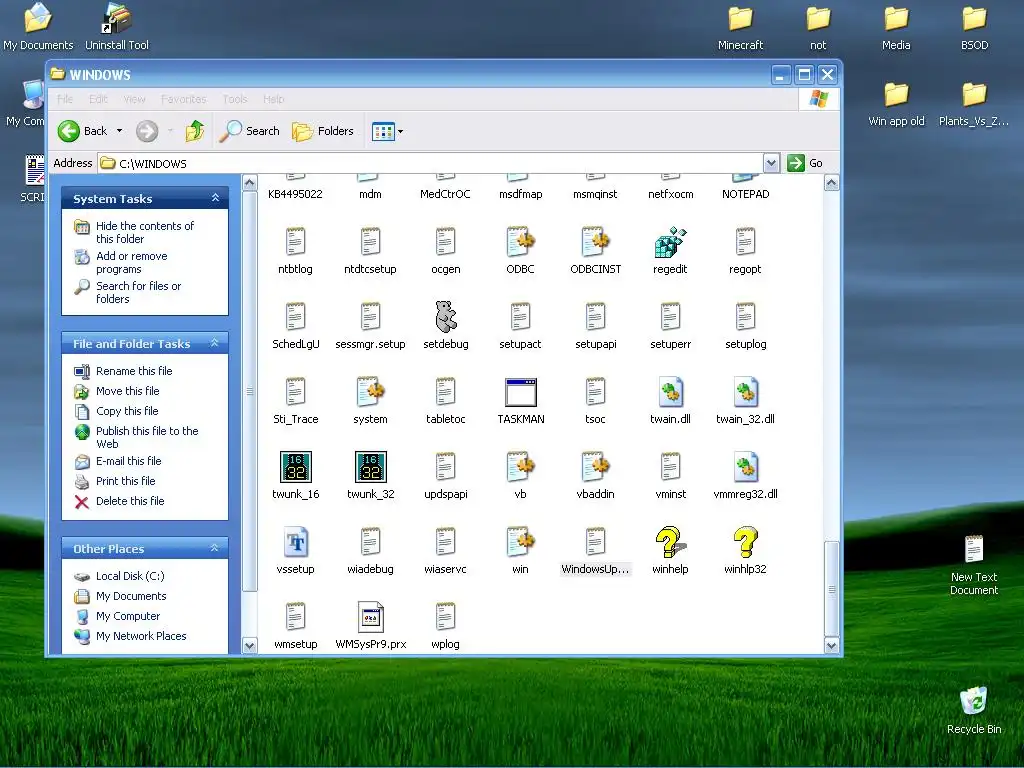The height and width of the screenshot is (768, 1024).
Task: Select the win settings file icon
Action: [520, 542]
